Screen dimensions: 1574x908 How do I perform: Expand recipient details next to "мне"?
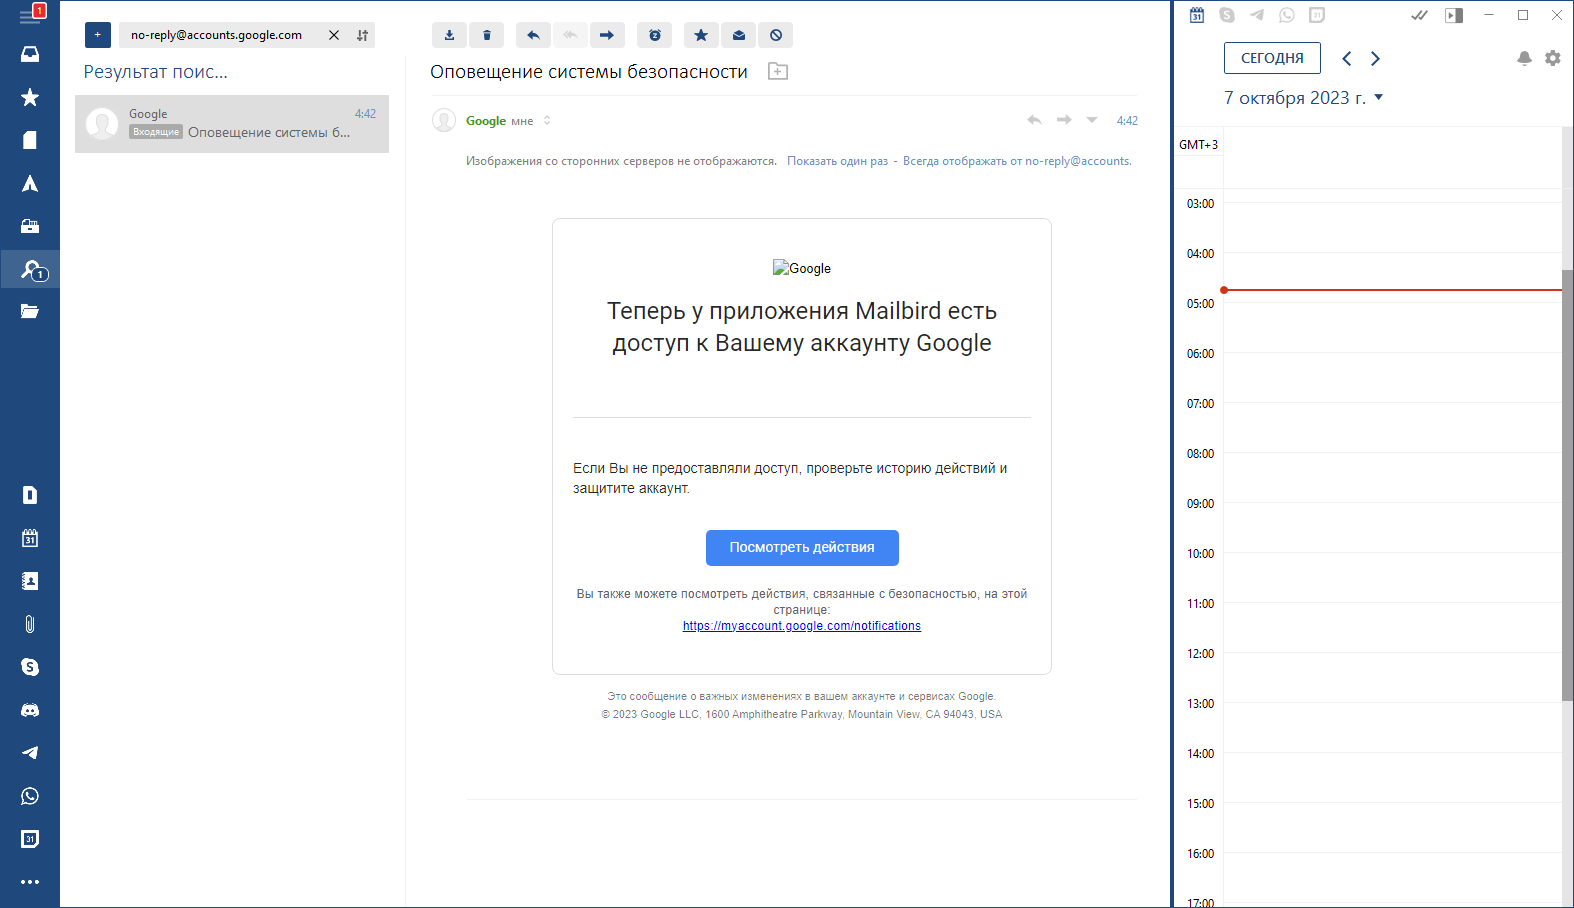(x=547, y=121)
